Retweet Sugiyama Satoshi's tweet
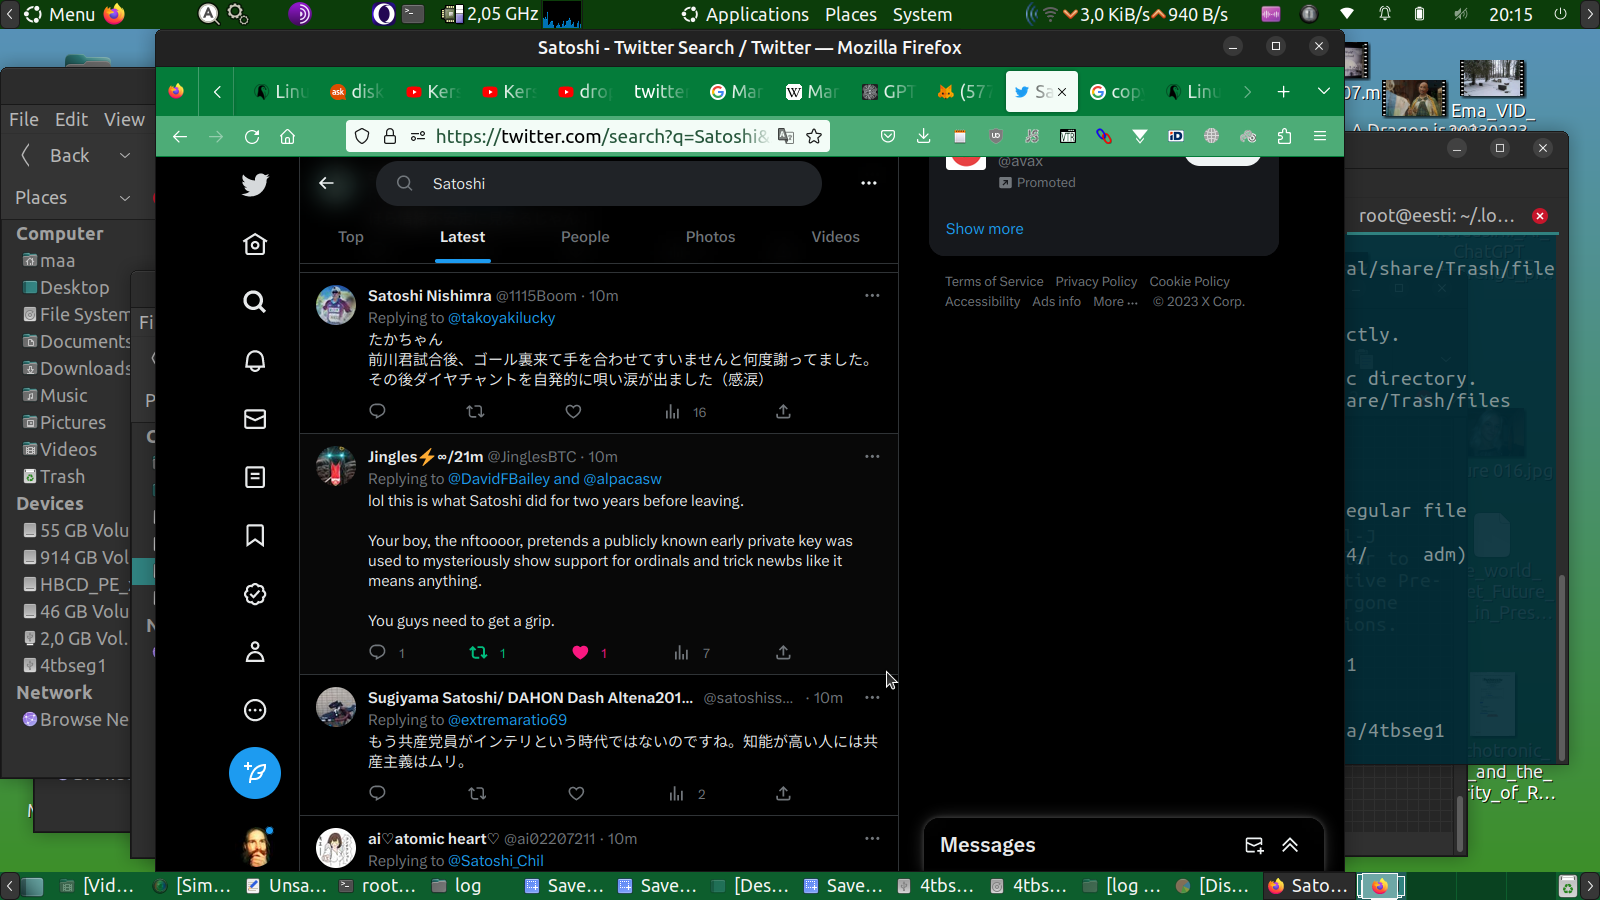The height and width of the screenshot is (900, 1600). (x=477, y=793)
